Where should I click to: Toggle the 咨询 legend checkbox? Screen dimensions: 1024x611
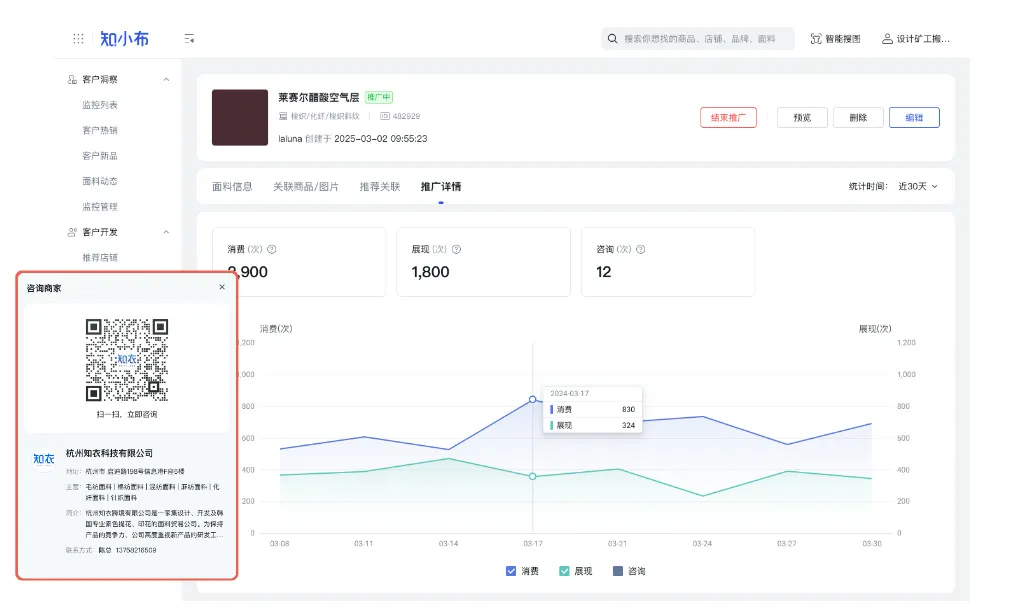pyautogui.click(x=618, y=571)
